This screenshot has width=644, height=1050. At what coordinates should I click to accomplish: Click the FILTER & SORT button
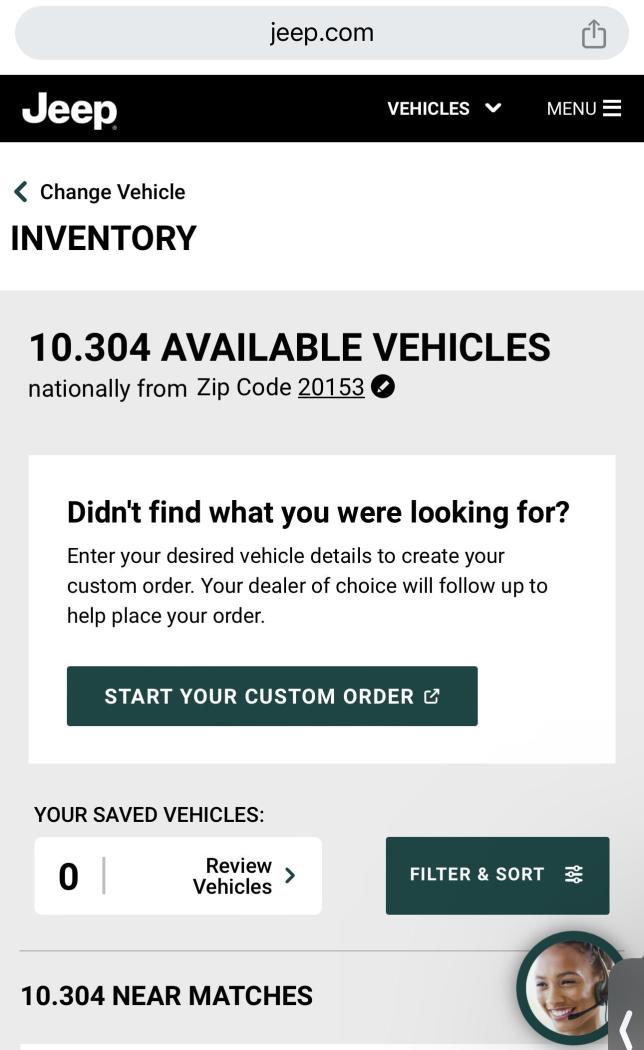[x=497, y=875]
